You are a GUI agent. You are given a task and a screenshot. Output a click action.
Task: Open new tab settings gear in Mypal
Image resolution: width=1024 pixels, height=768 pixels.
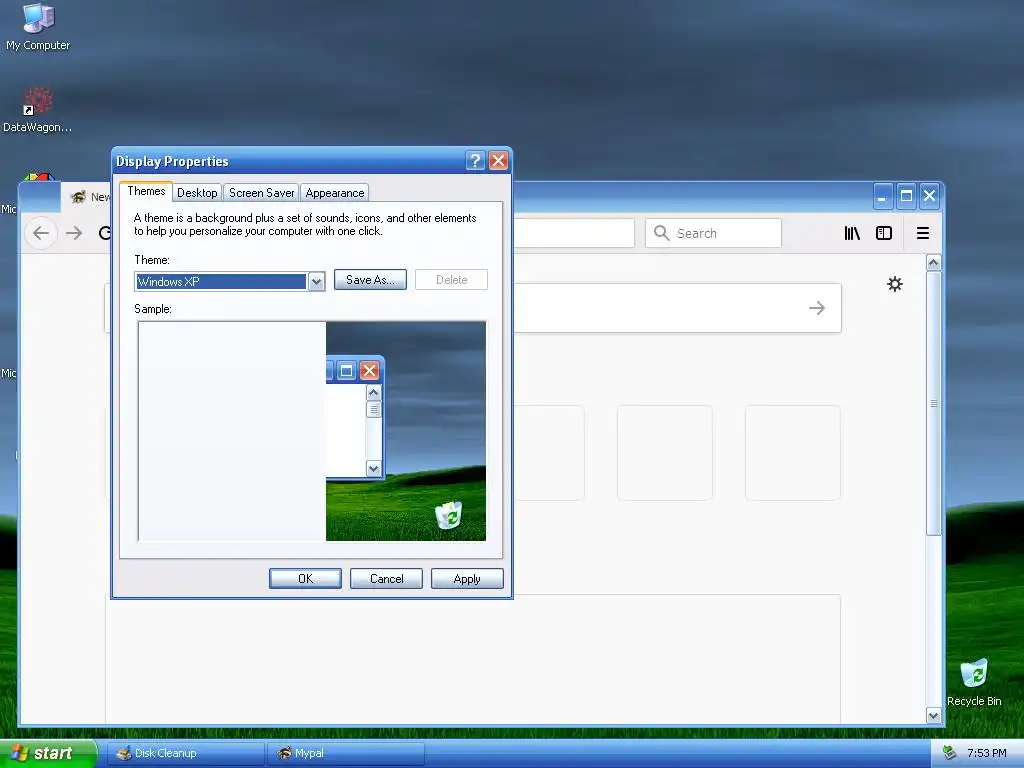[895, 284]
